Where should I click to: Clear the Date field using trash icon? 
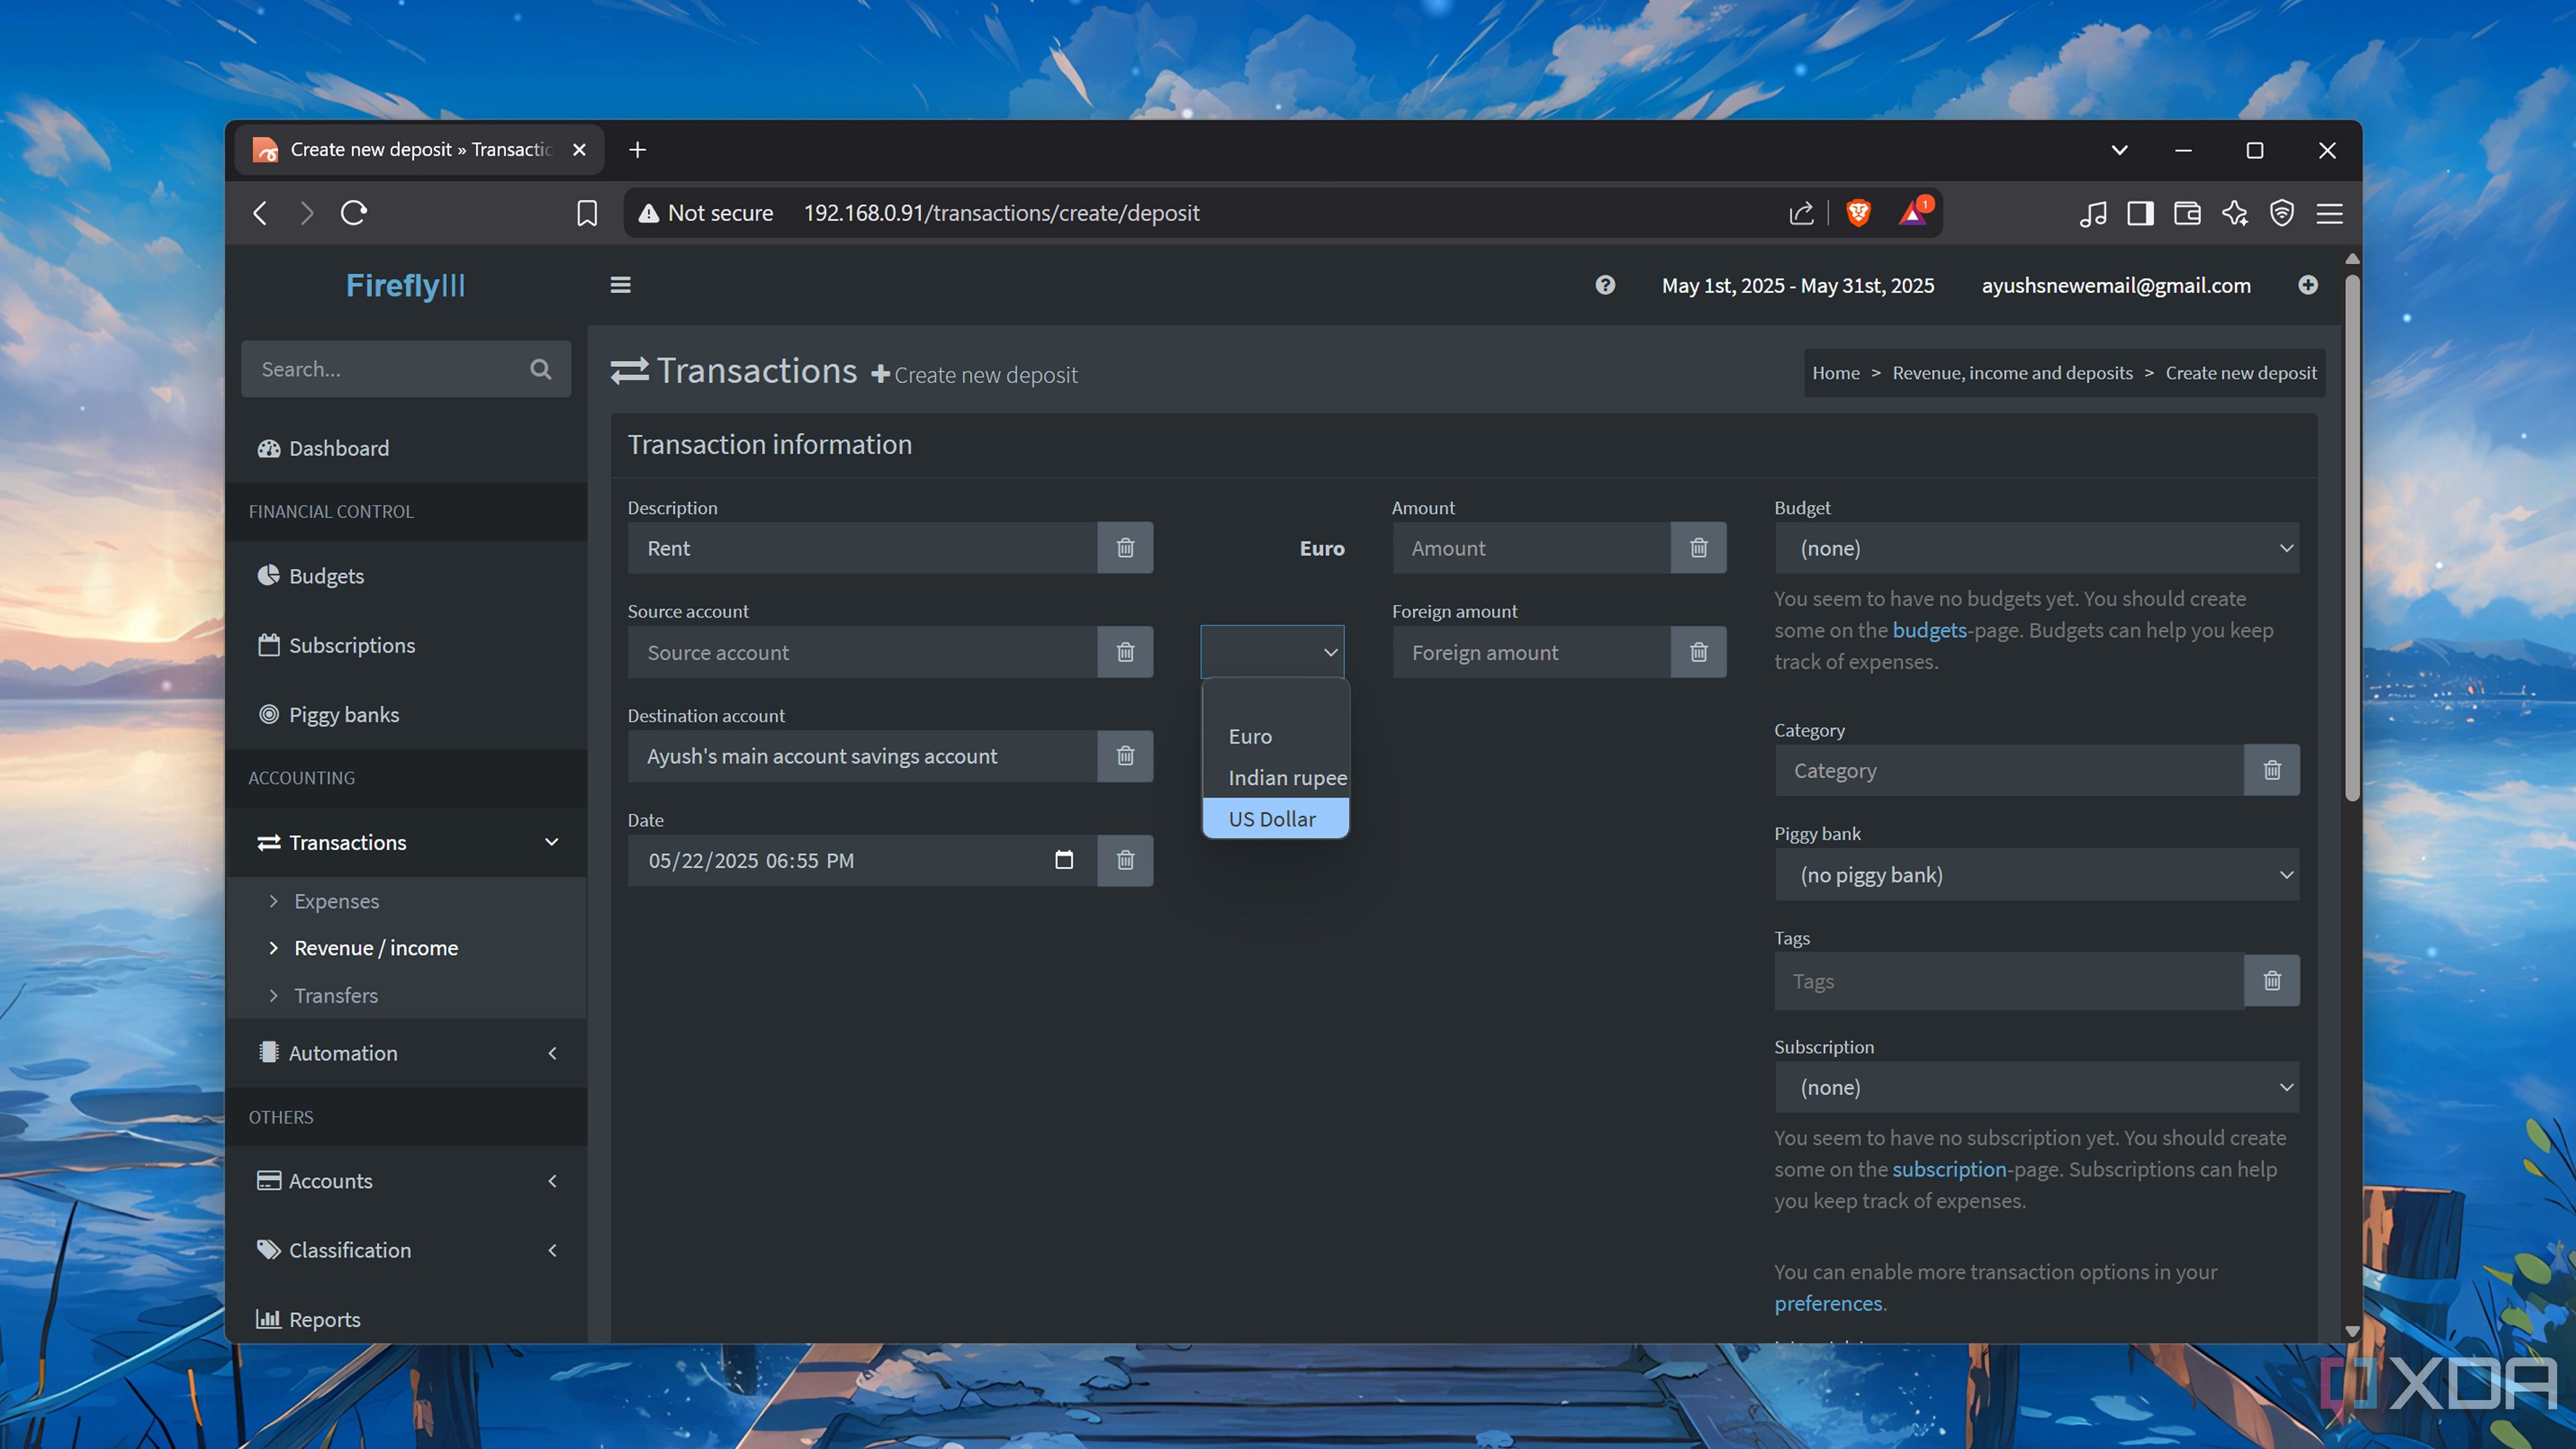coord(1125,860)
